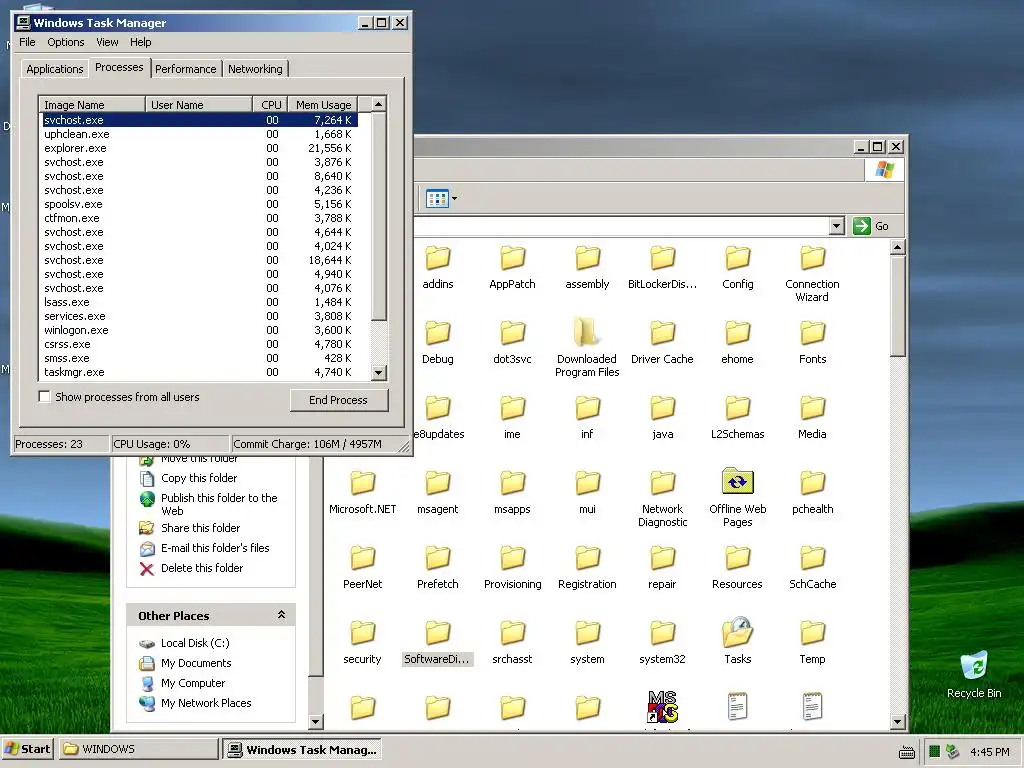This screenshot has height=768, width=1024.
Task: Click the network tray icon
Action: 953,752
